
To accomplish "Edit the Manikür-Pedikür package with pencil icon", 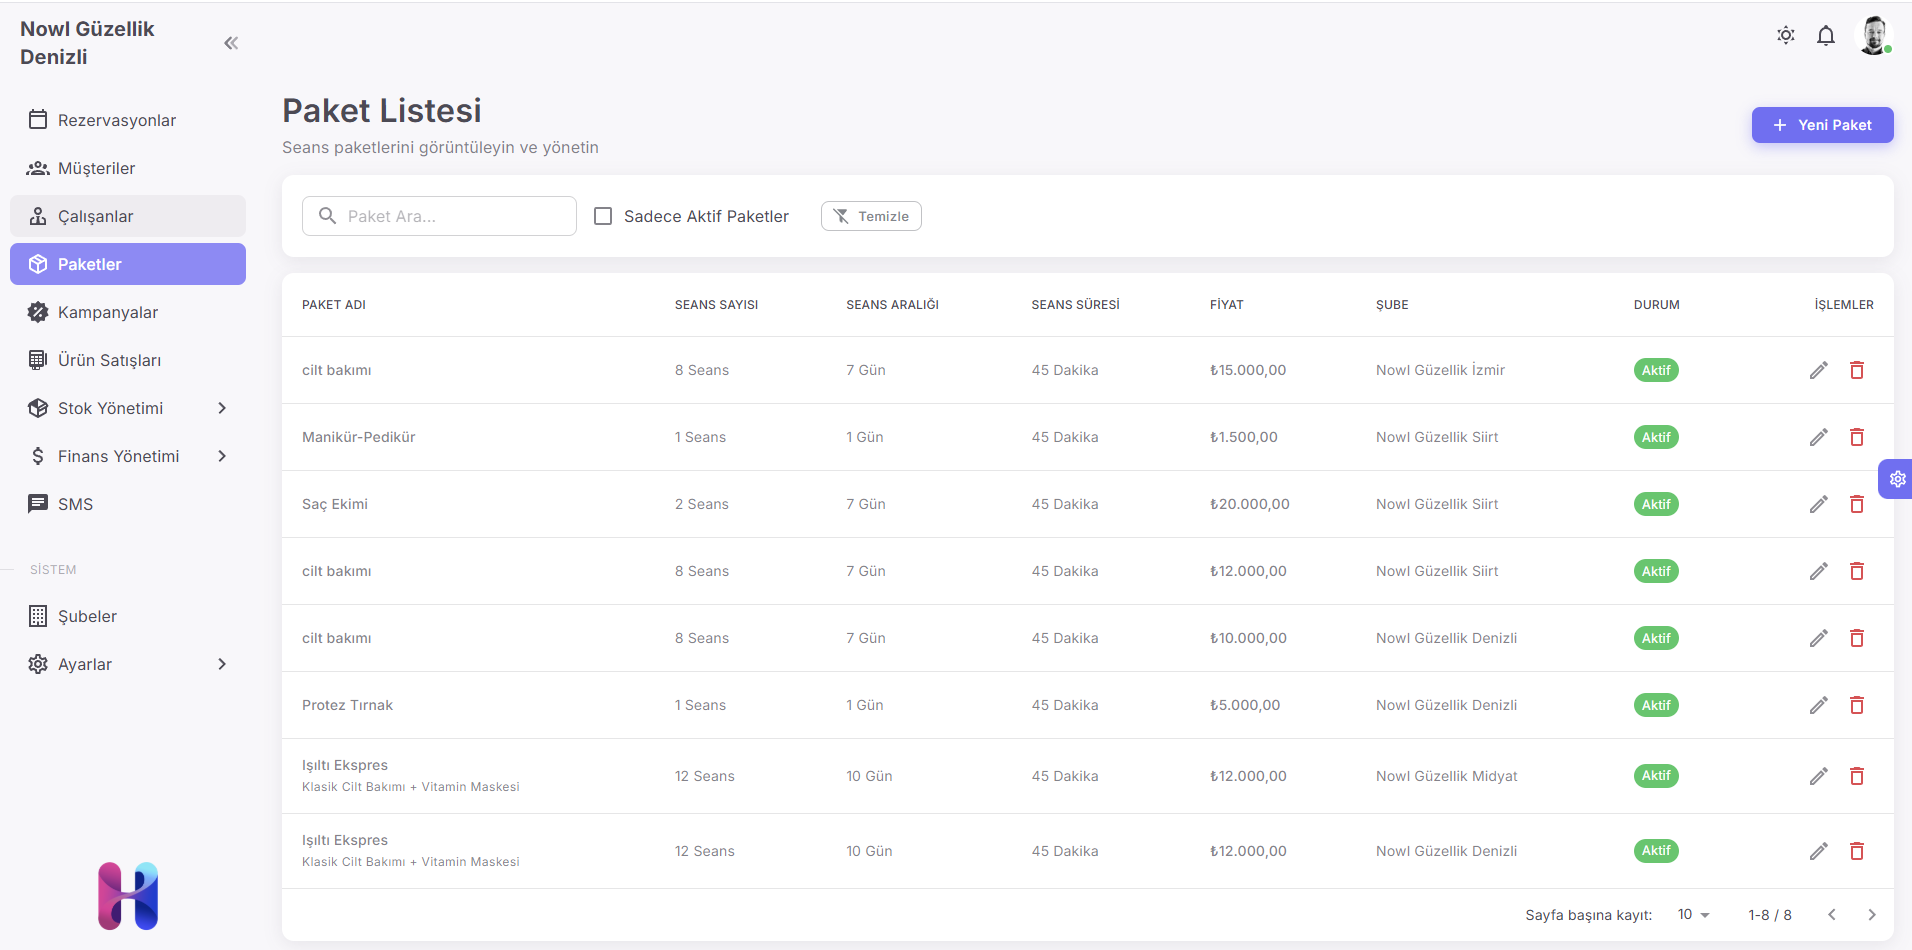I will tap(1818, 437).
